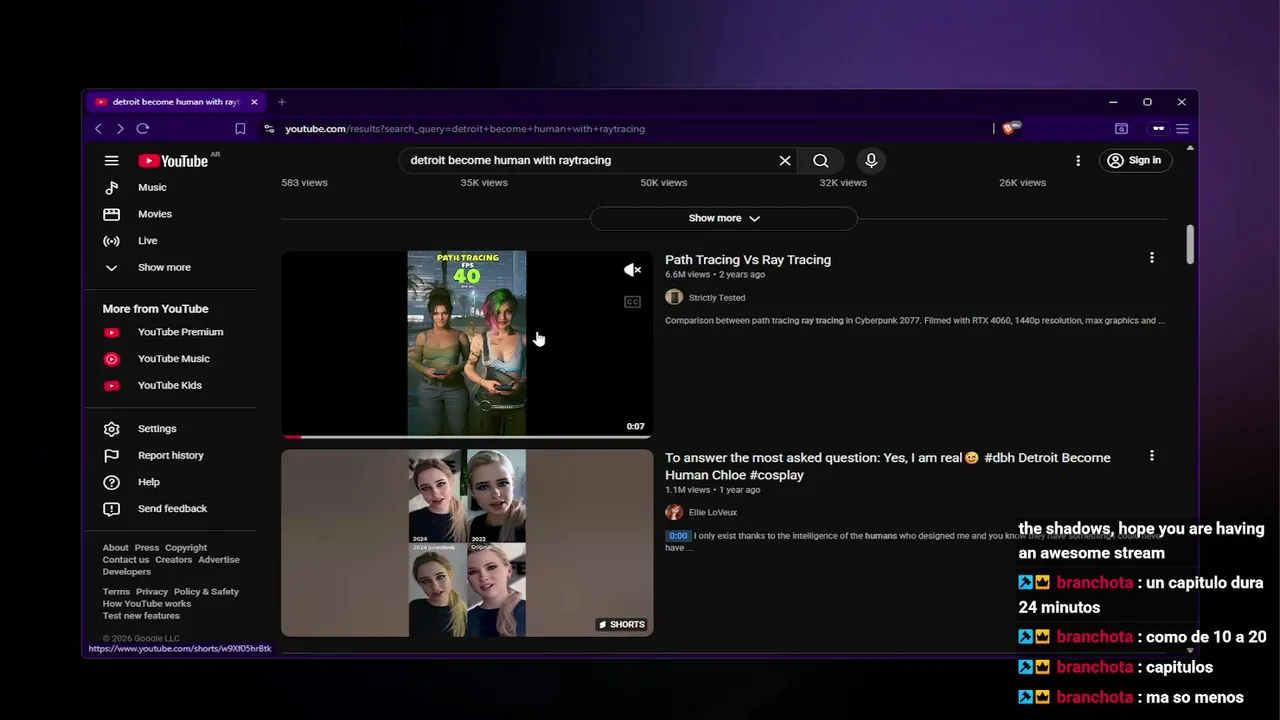1280x720 pixels.
Task: Go to YouTube home via logo
Action: (x=173, y=161)
